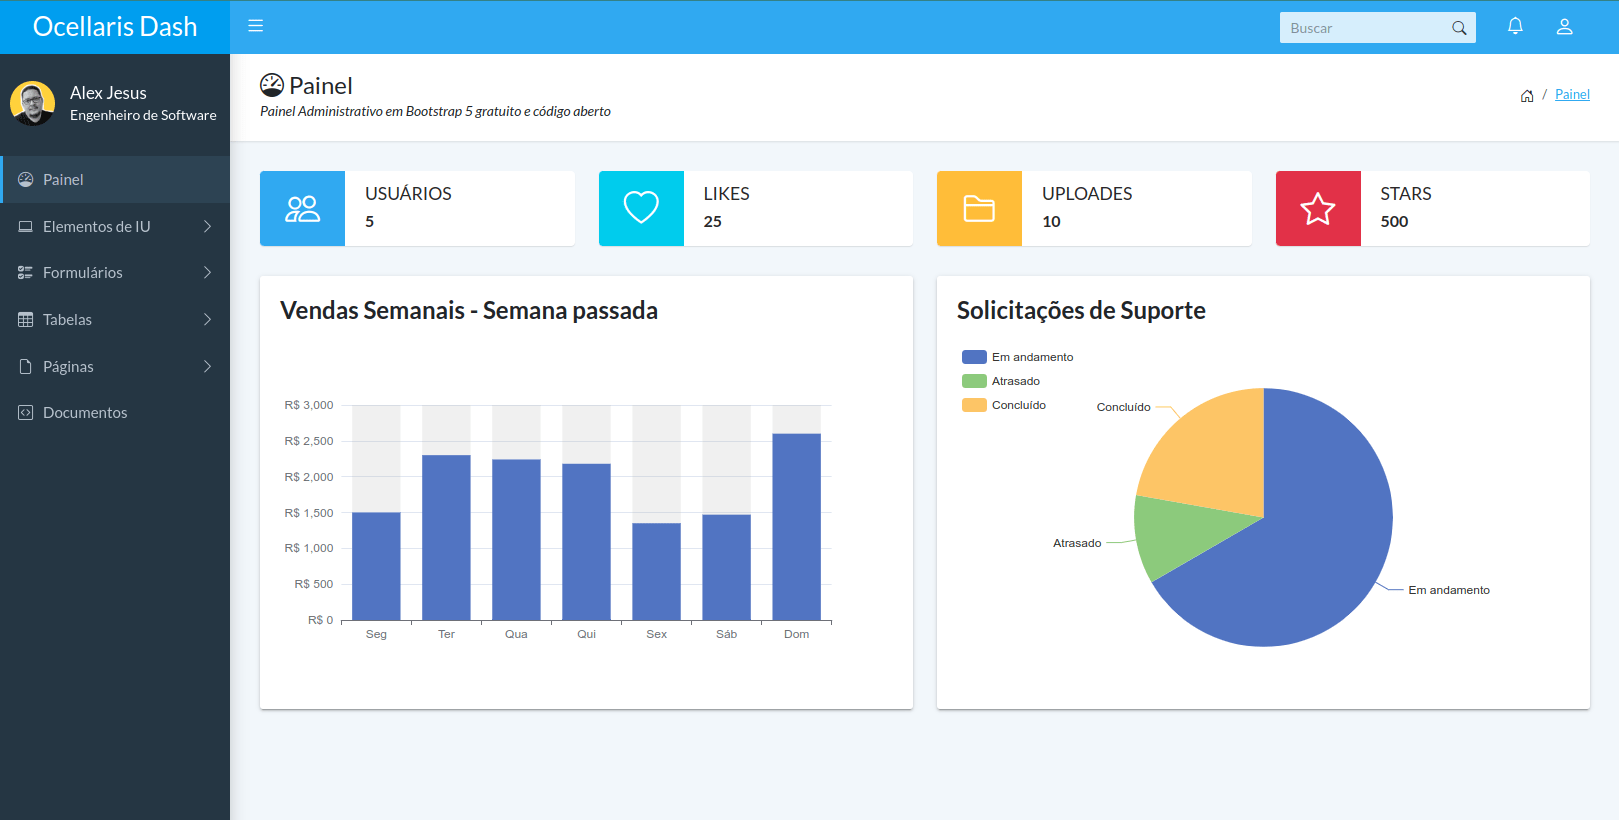Click the blue Usuários people icon
This screenshot has width=1619, height=820.
[x=302, y=208]
